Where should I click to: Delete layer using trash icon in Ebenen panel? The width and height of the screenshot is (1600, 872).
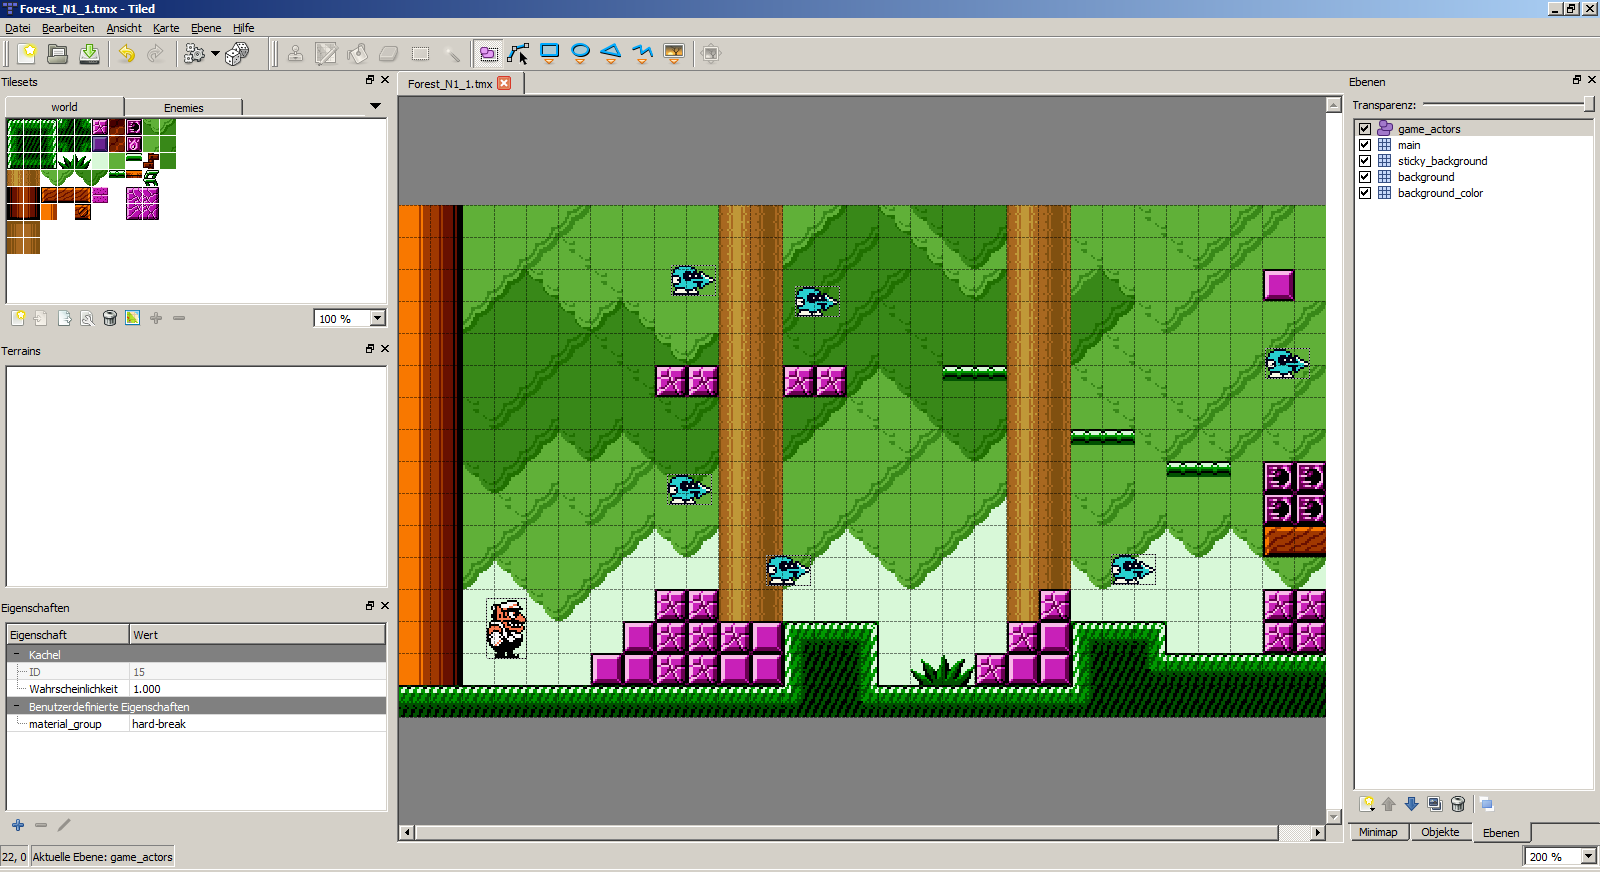point(1458,804)
